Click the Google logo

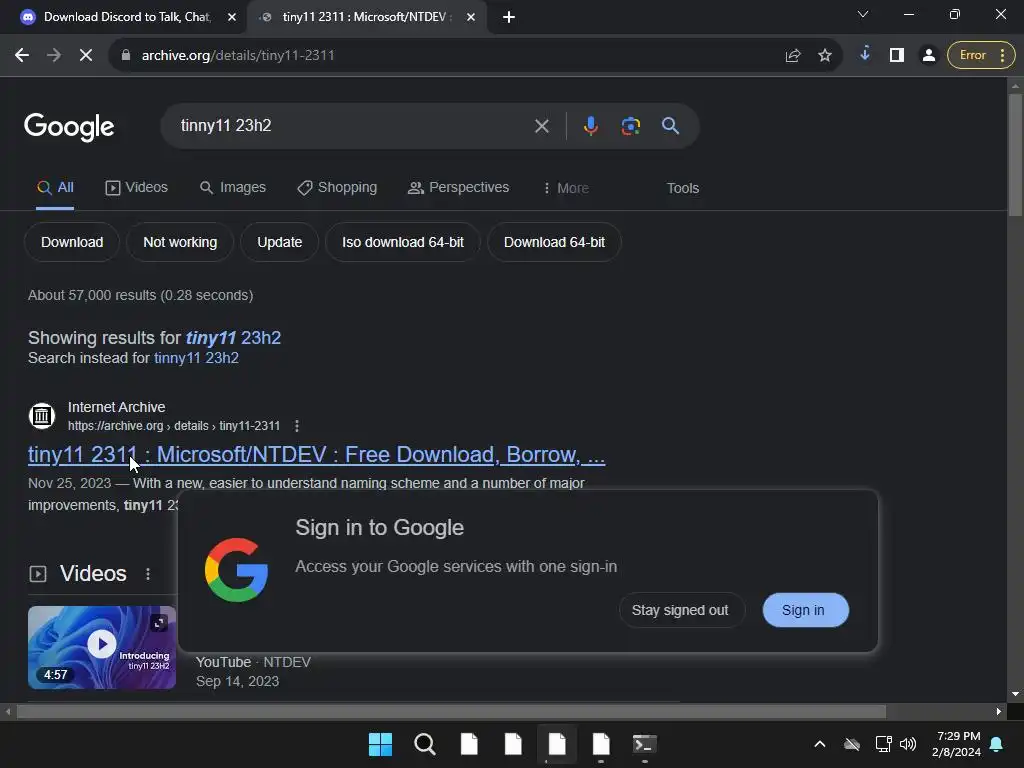(x=69, y=127)
